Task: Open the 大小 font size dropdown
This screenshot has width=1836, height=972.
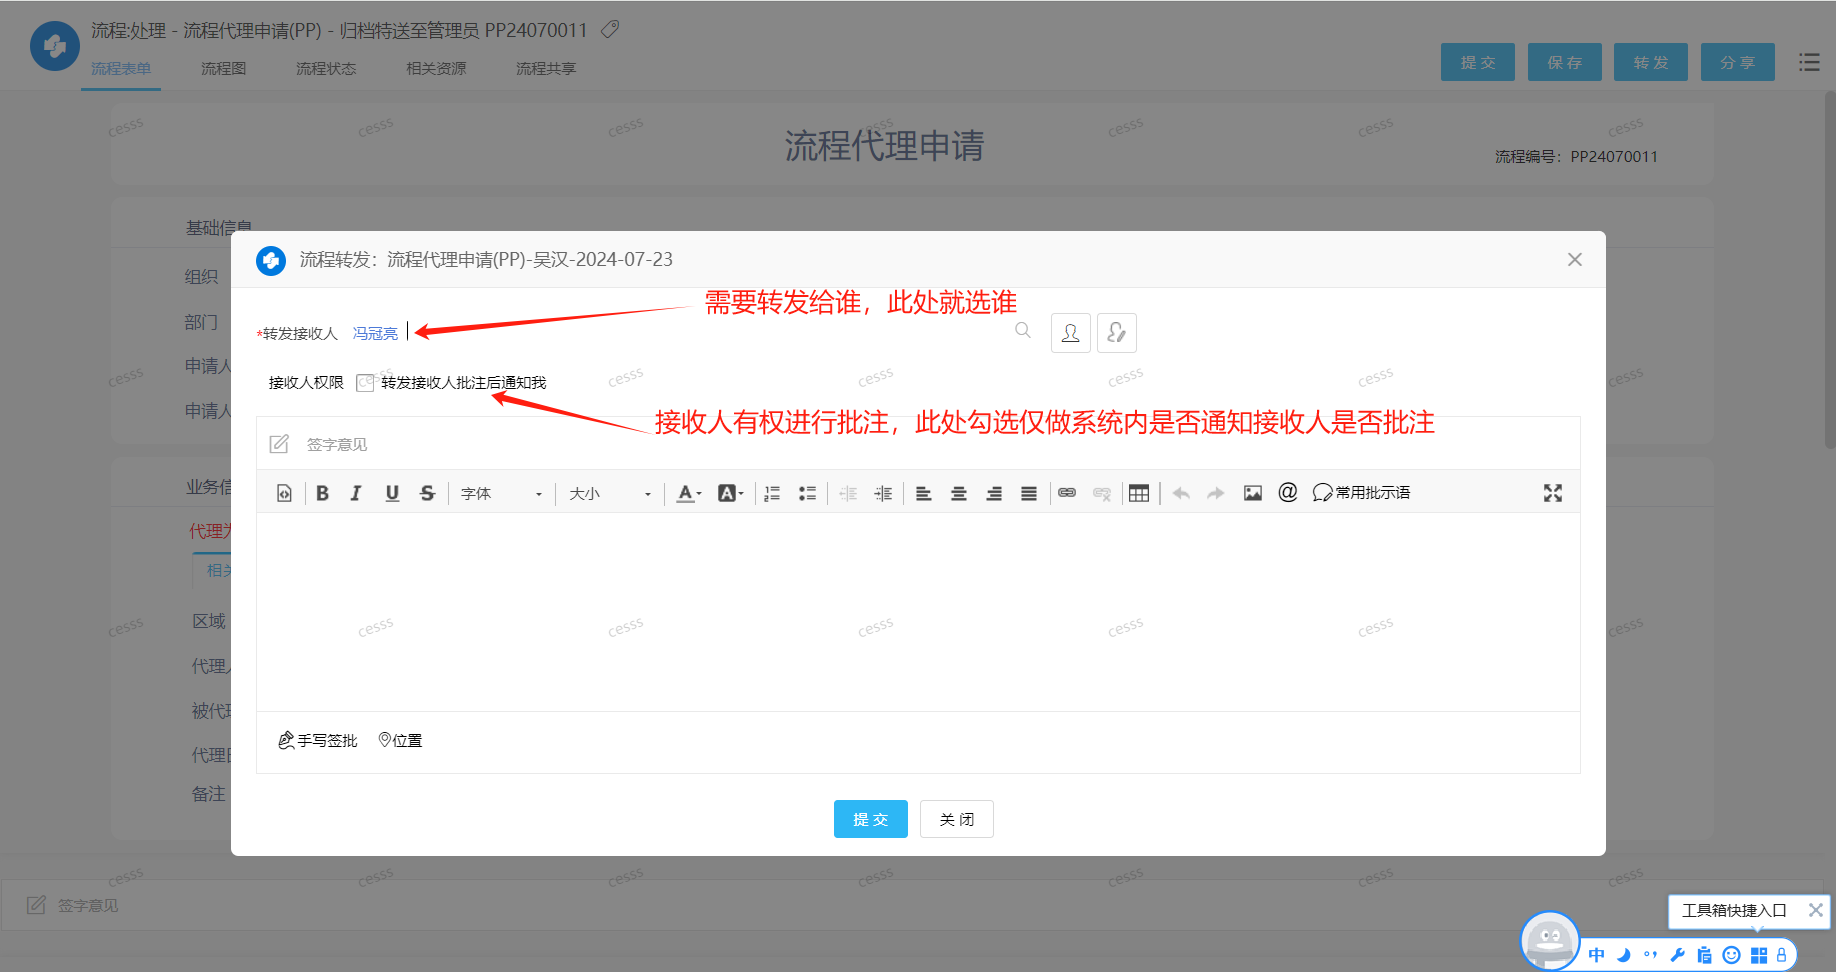Action: (610, 493)
